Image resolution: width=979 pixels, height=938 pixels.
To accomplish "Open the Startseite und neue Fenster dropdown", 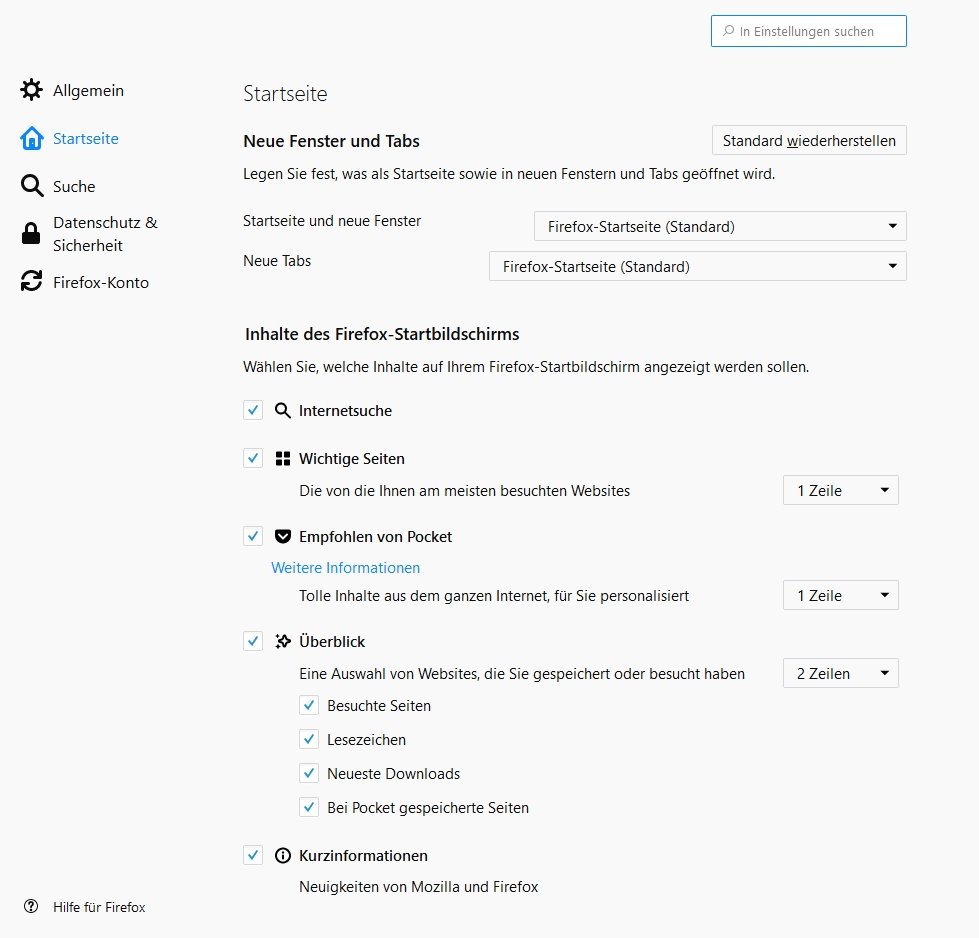I will click(x=720, y=227).
